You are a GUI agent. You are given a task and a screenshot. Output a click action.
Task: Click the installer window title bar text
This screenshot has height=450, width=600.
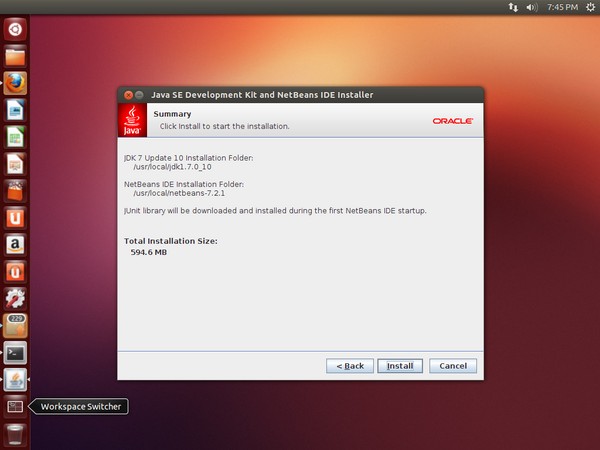[x=262, y=95]
